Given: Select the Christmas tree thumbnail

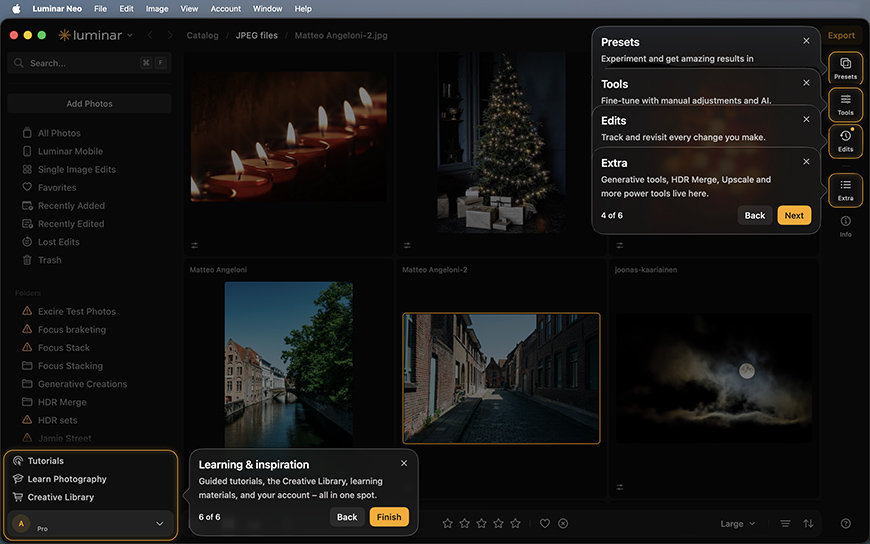Looking at the screenshot, I should tap(501, 143).
